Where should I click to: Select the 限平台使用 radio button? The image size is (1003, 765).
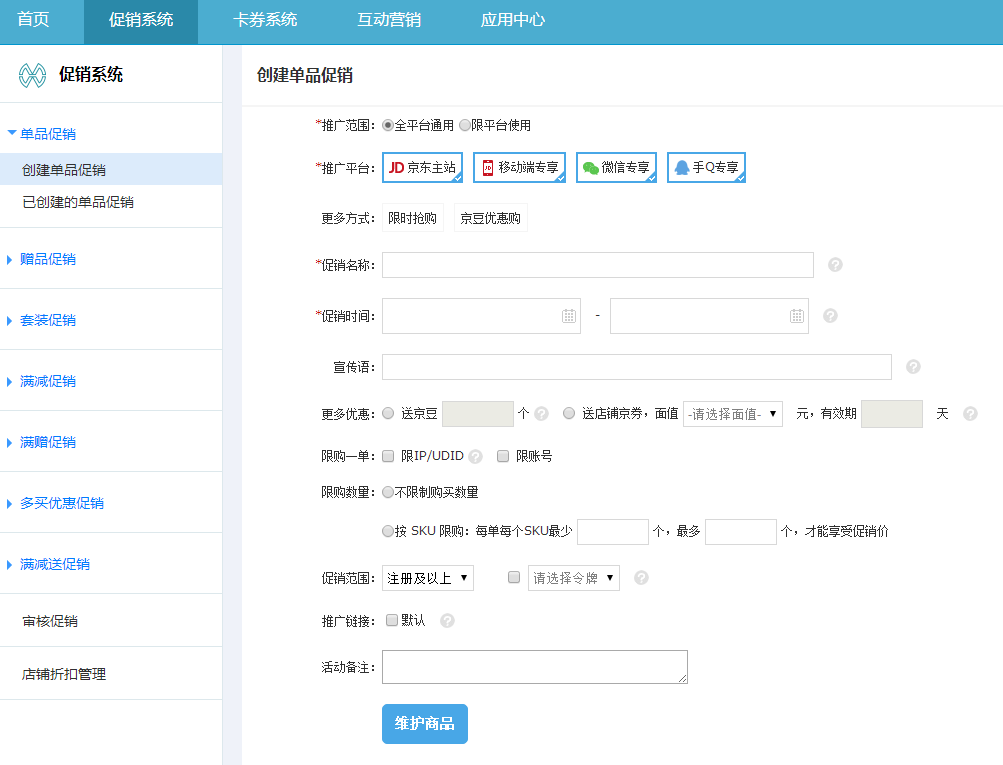pos(465,126)
